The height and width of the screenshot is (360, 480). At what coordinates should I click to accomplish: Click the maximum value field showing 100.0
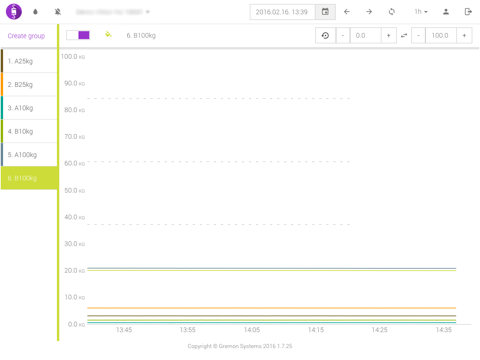tap(441, 35)
